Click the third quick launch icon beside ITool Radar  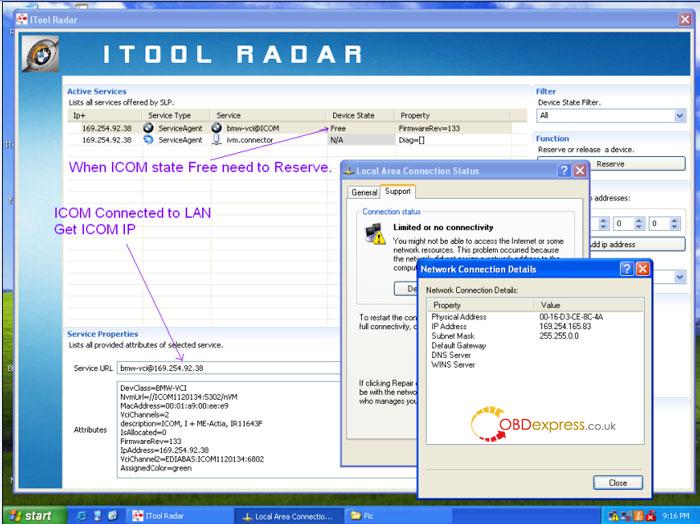[x=112, y=516]
